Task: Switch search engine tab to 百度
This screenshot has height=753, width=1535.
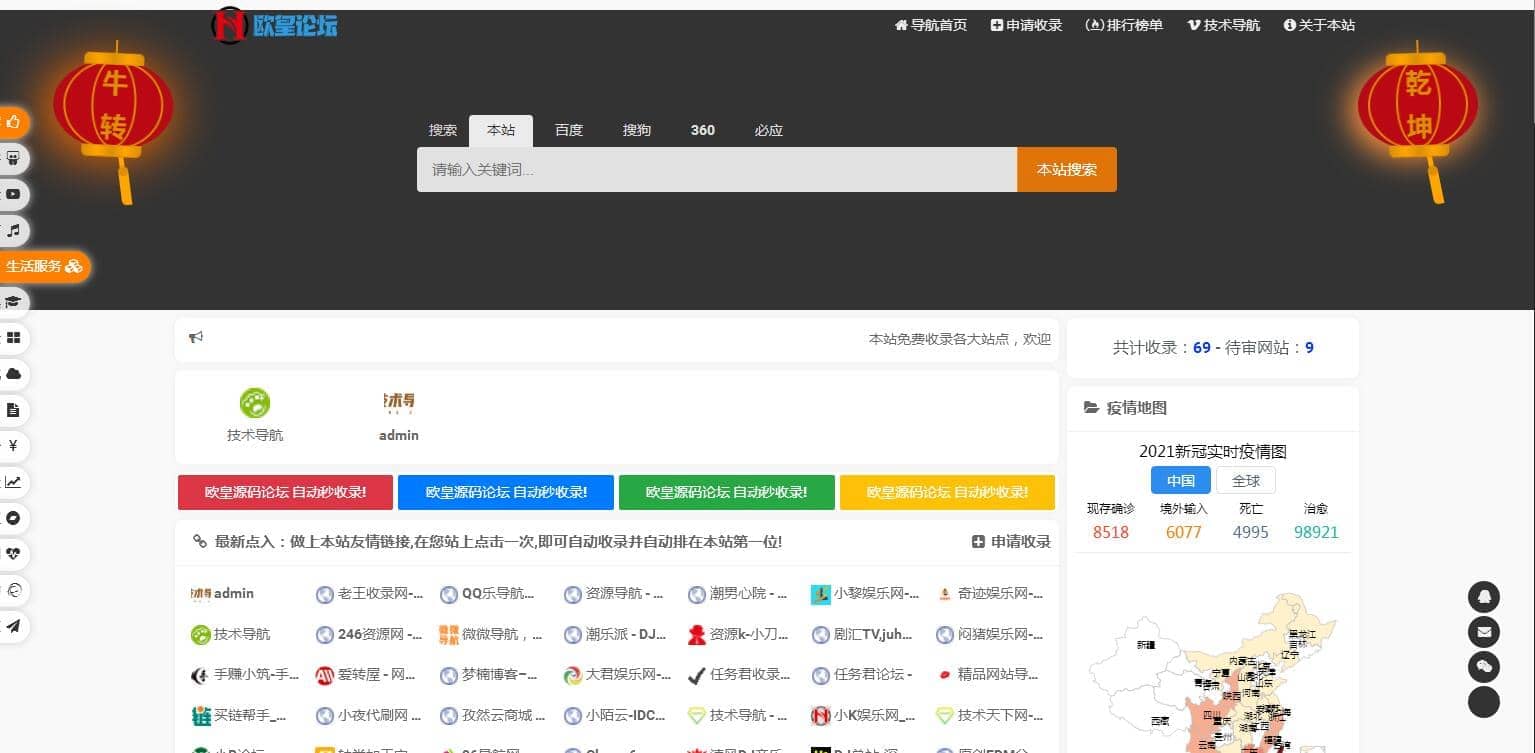Action: pos(569,130)
